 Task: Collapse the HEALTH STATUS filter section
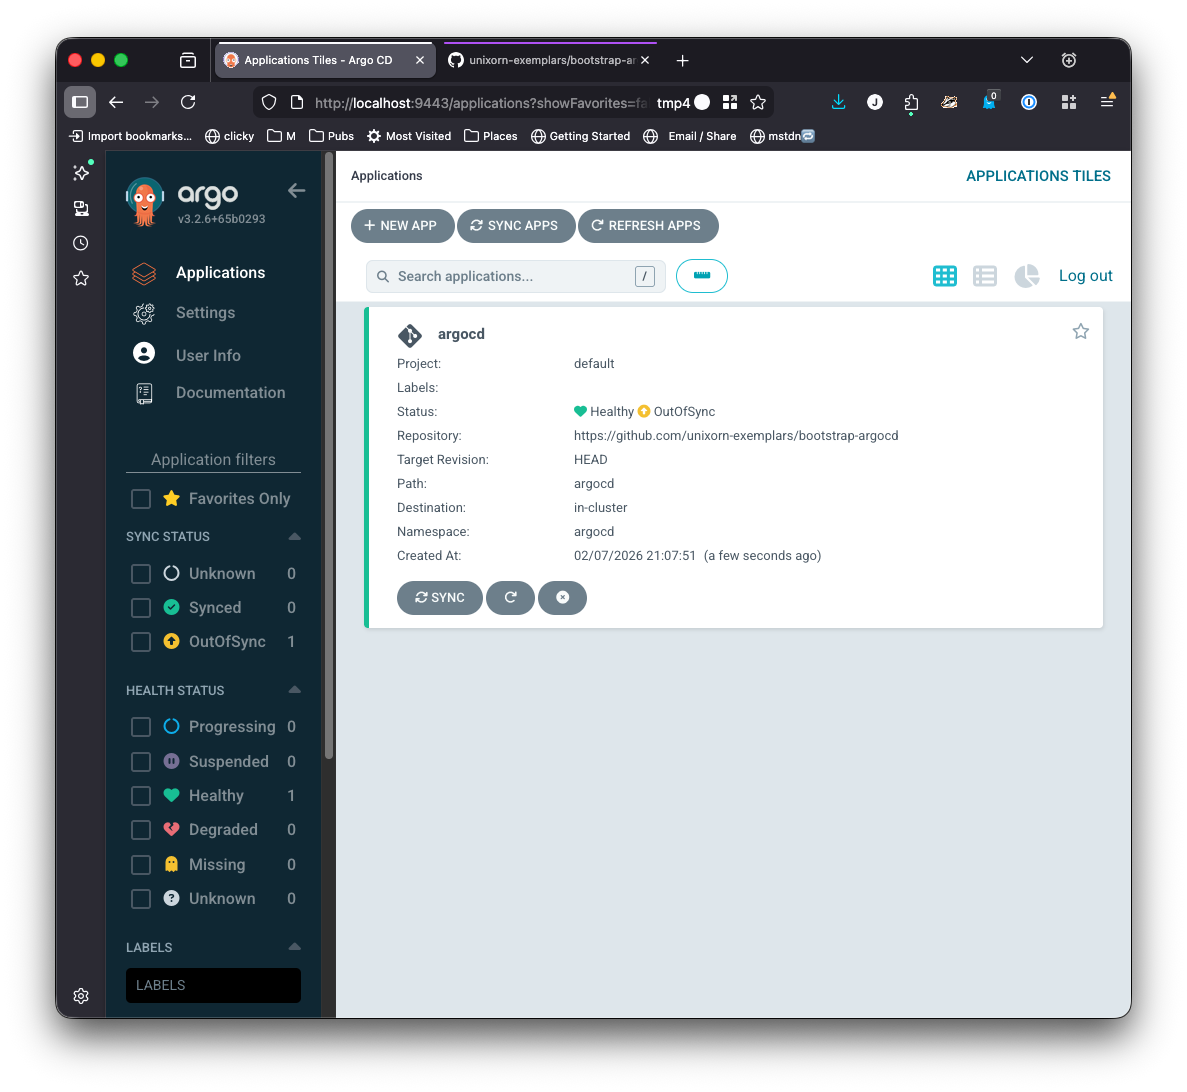click(294, 690)
